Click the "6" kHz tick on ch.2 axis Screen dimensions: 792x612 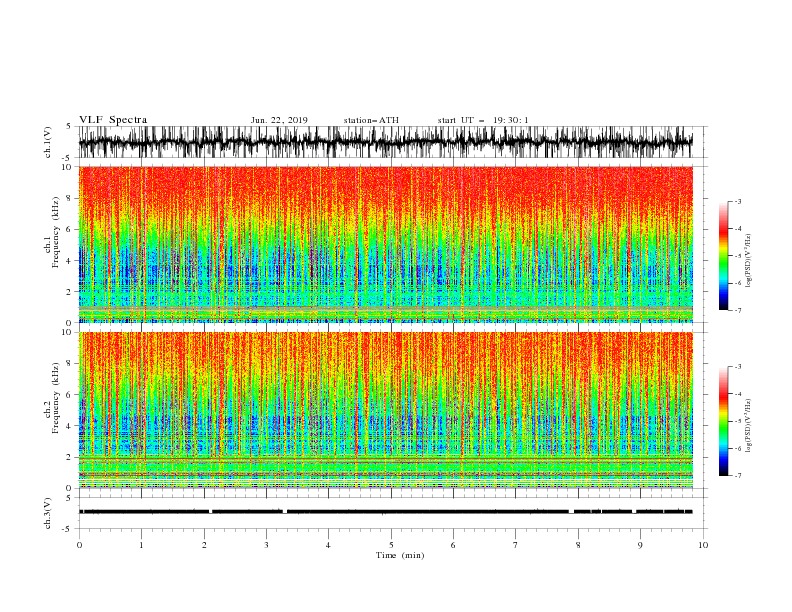pyautogui.click(x=70, y=395)
